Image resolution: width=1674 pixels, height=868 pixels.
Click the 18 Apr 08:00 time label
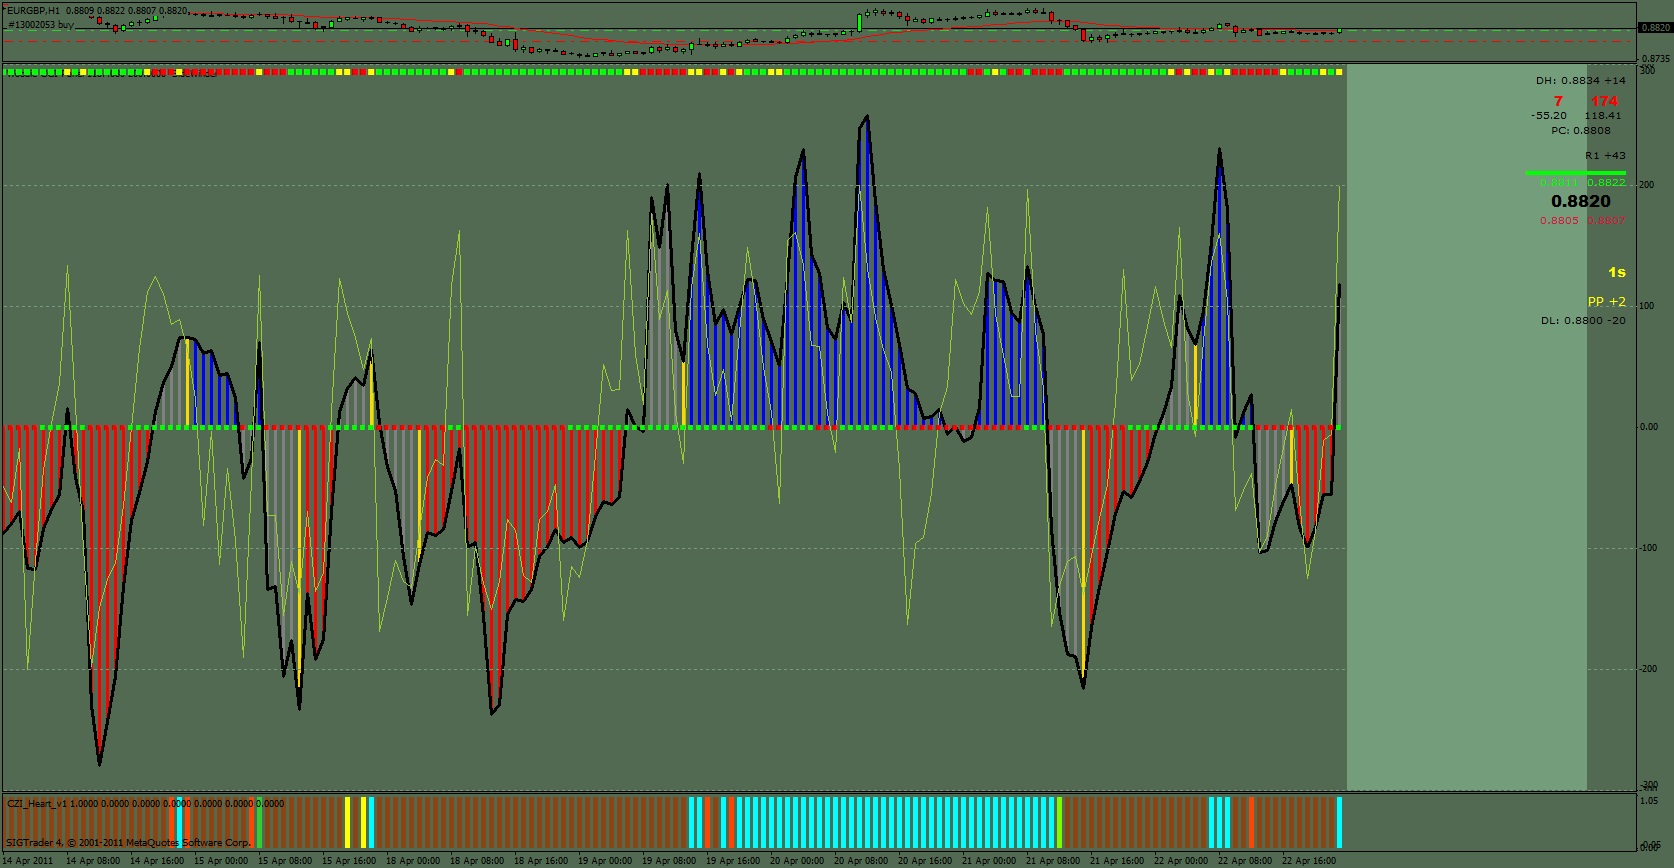pyautogui.click(x=478, y=860)
